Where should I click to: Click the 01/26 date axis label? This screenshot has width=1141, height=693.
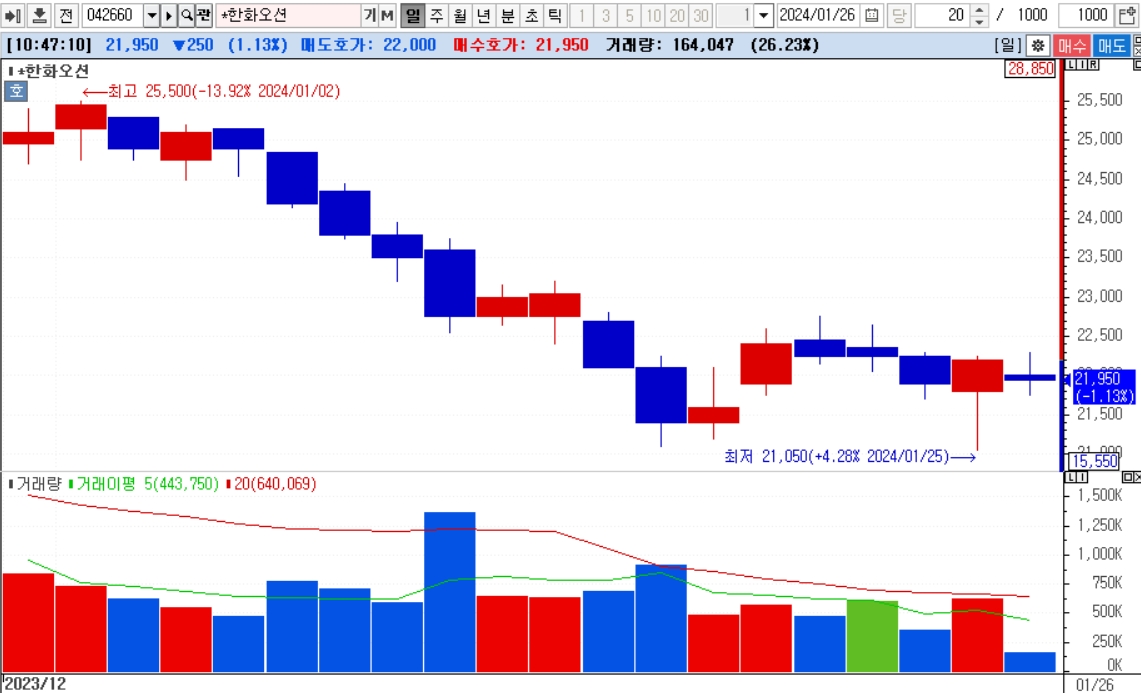coord(1094,684)
